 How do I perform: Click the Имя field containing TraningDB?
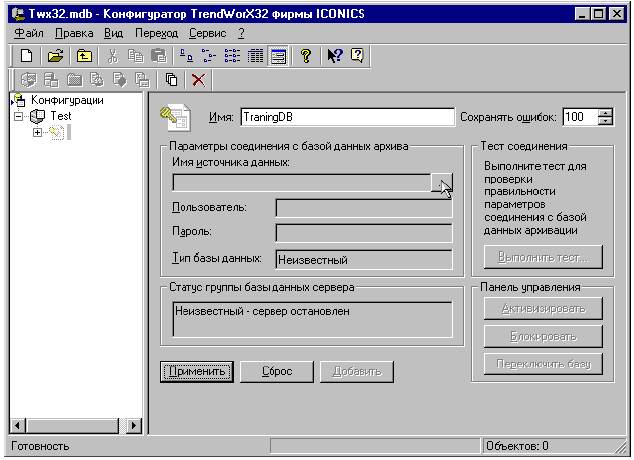pyautogui.click(x=348, y=117)
